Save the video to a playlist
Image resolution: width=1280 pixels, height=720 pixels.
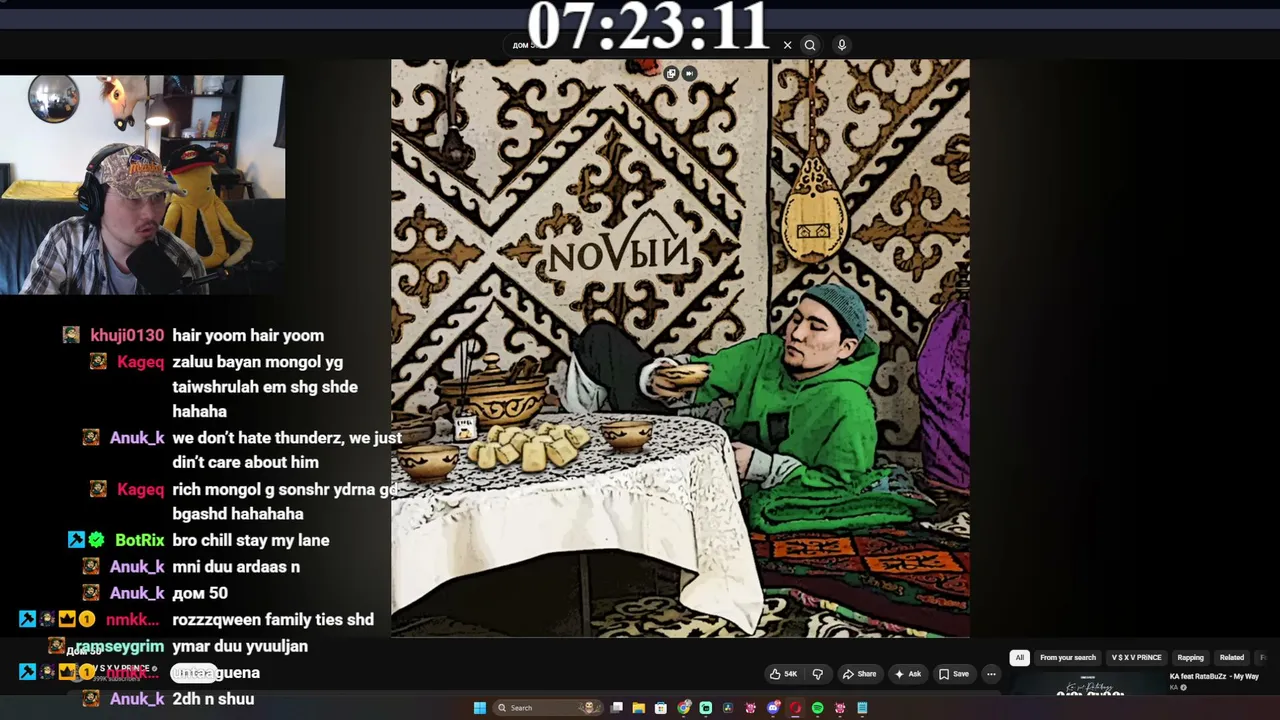pyautogui.click(x=953, y=674)
